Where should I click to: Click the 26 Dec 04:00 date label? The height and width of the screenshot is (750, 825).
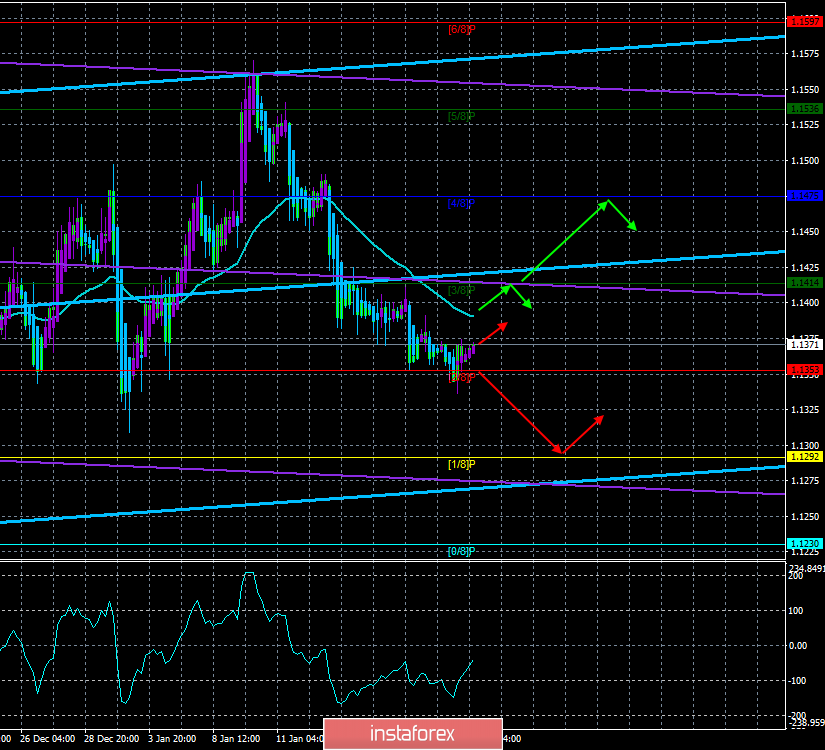click(x=48, y=739)
